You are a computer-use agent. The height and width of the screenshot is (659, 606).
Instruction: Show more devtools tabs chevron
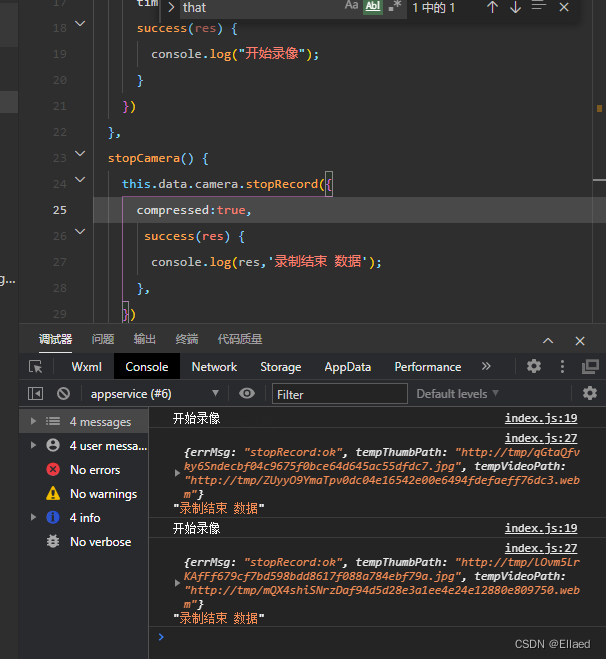pos(486,366)
